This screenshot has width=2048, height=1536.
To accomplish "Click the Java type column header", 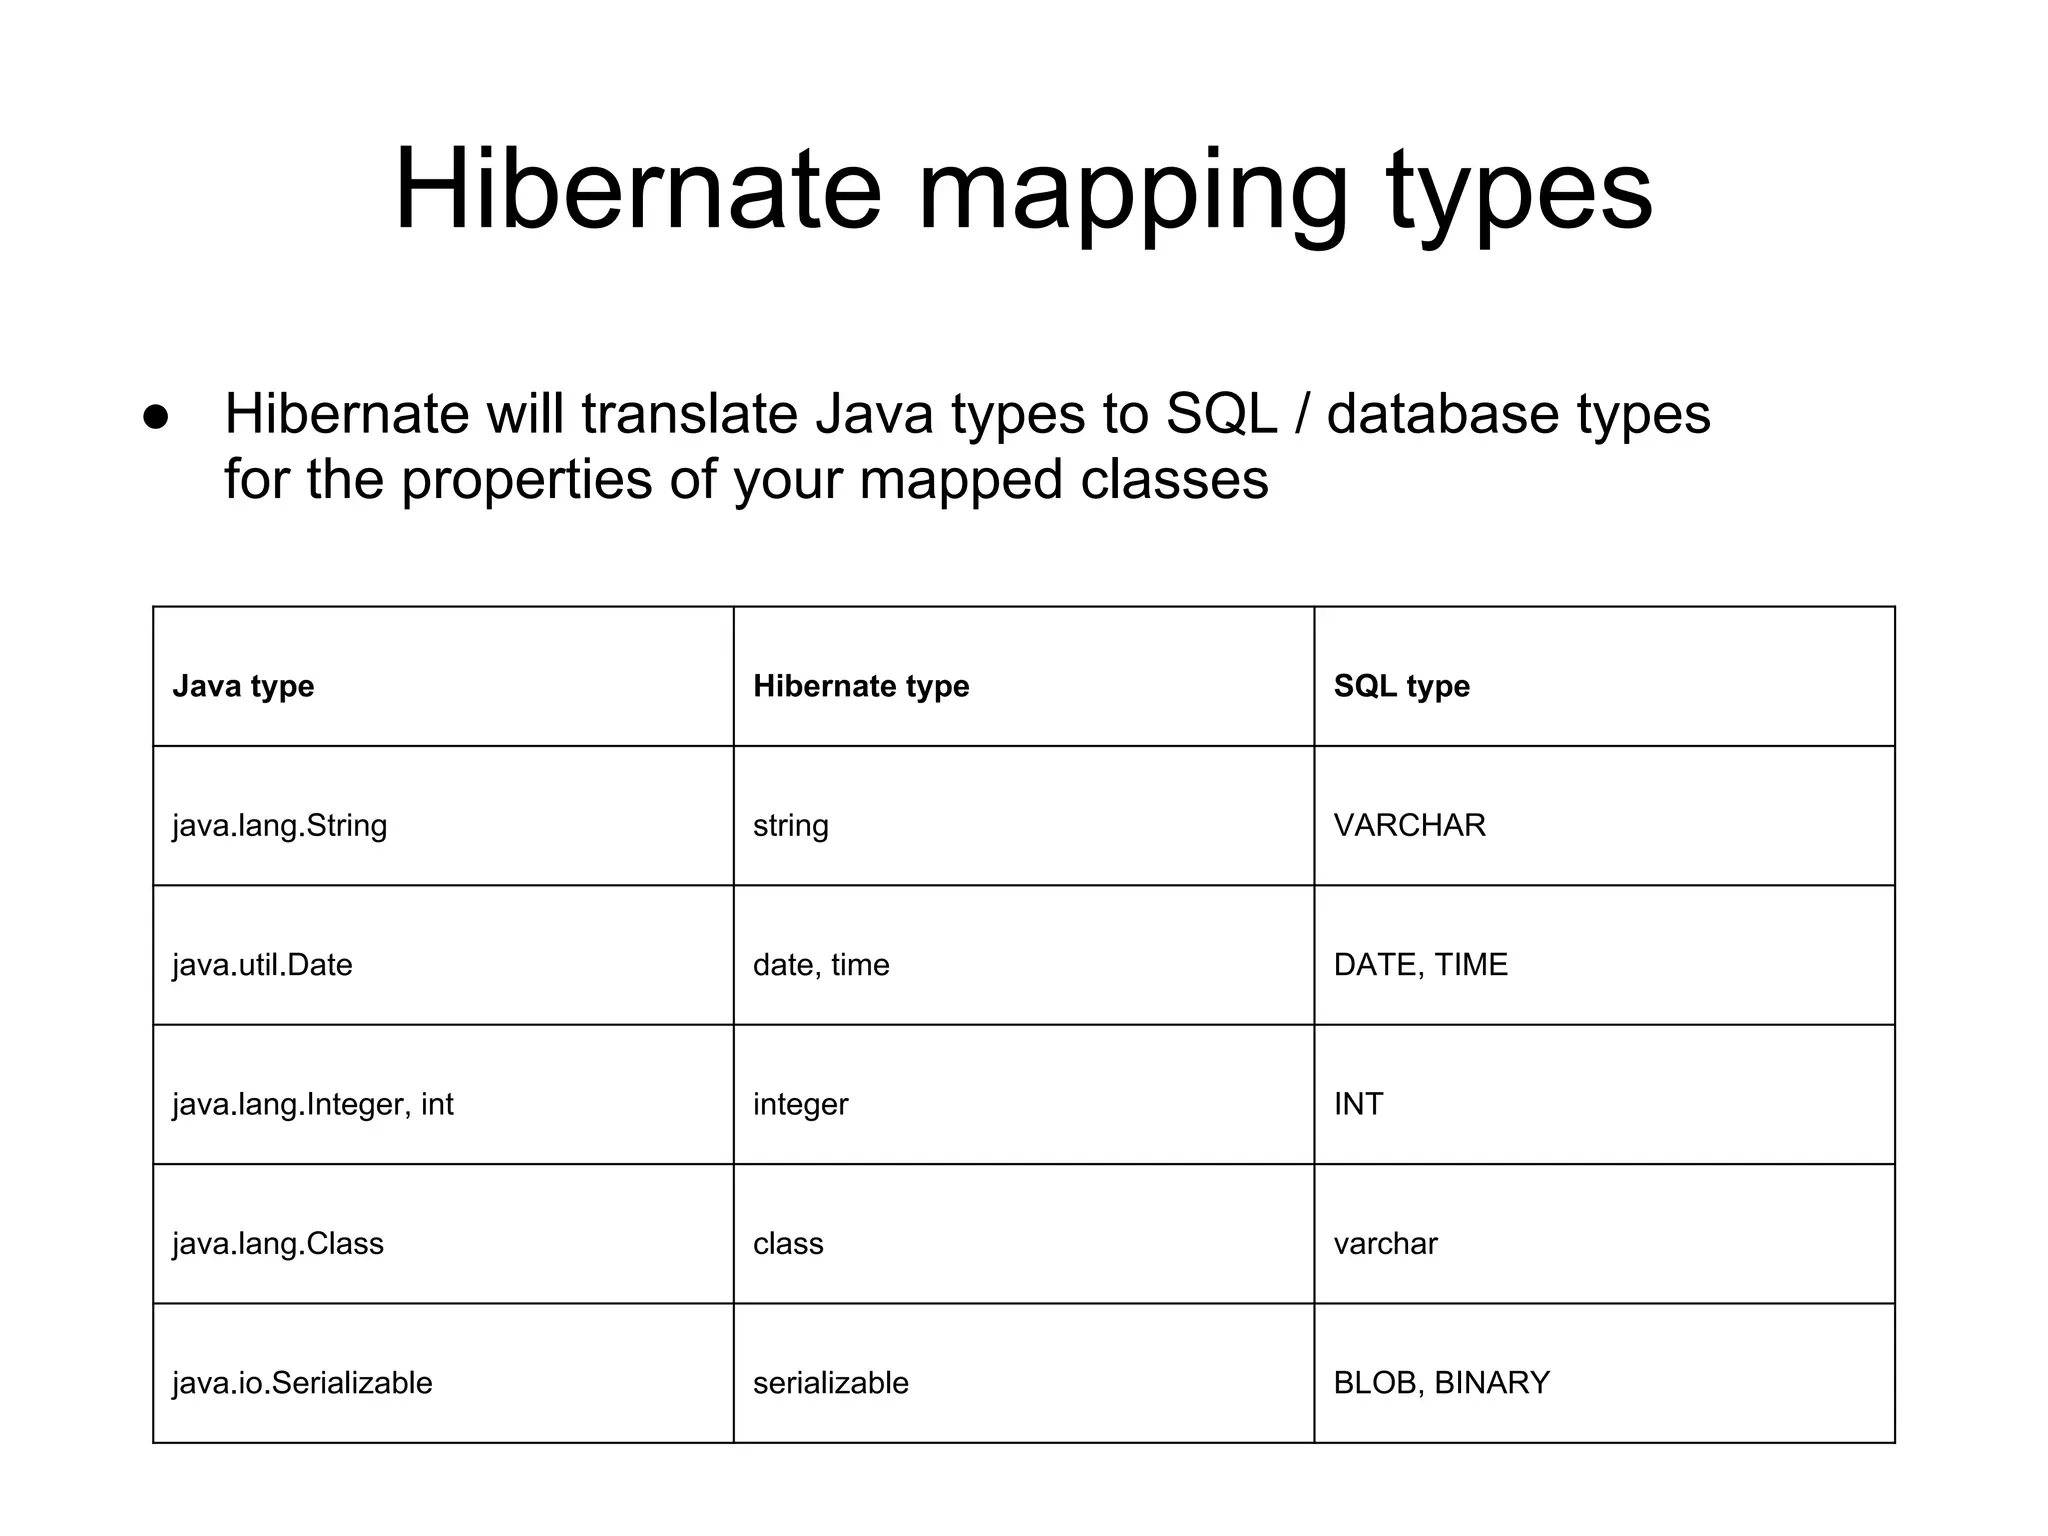I will click(x=243, y=686).
